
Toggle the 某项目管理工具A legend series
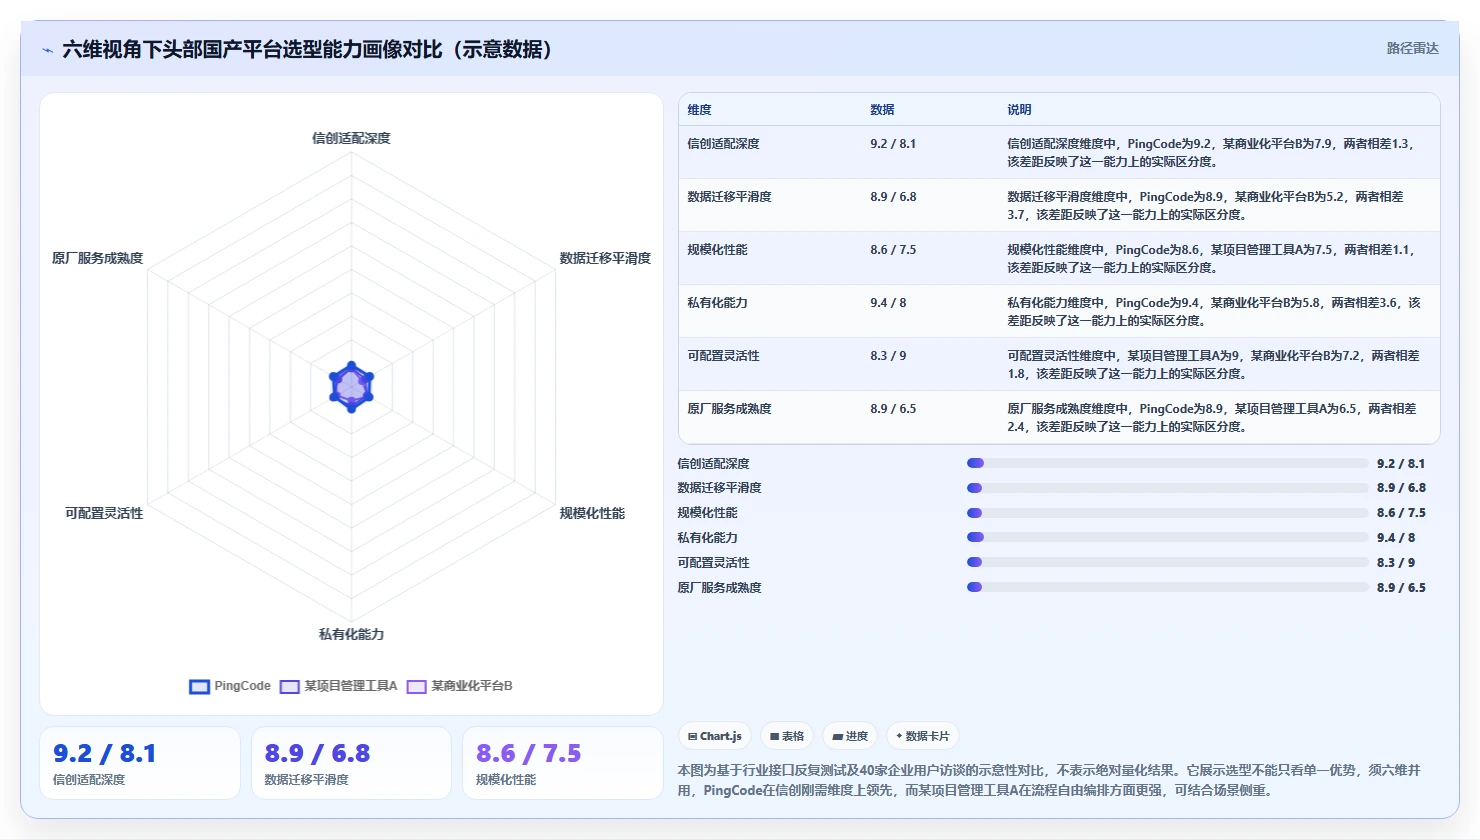point(339,686)
